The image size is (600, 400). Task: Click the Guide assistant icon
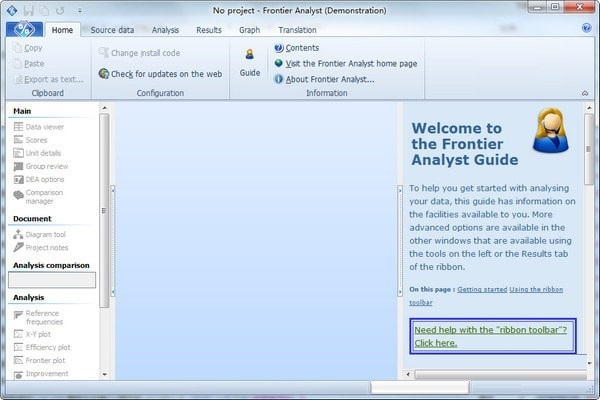tap(249, 62)
